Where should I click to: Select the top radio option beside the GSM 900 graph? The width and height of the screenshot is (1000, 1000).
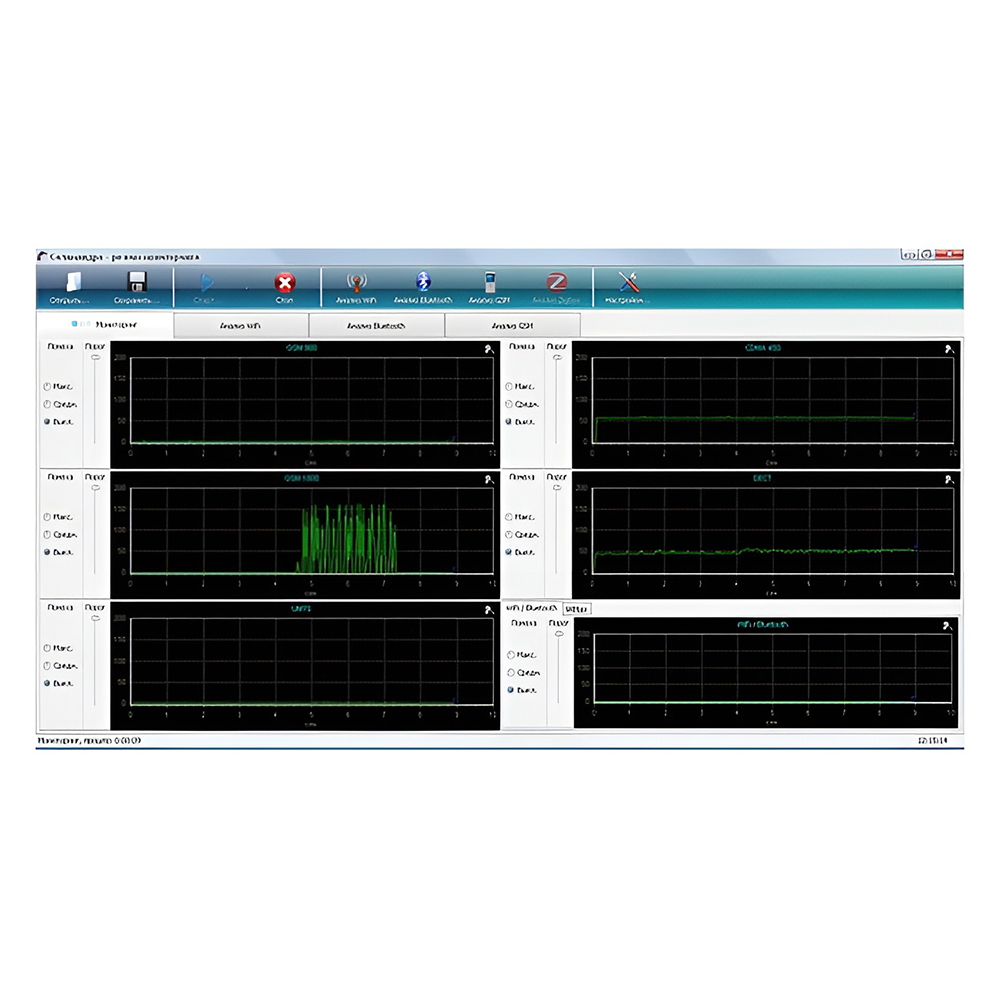tap(47, 386)
